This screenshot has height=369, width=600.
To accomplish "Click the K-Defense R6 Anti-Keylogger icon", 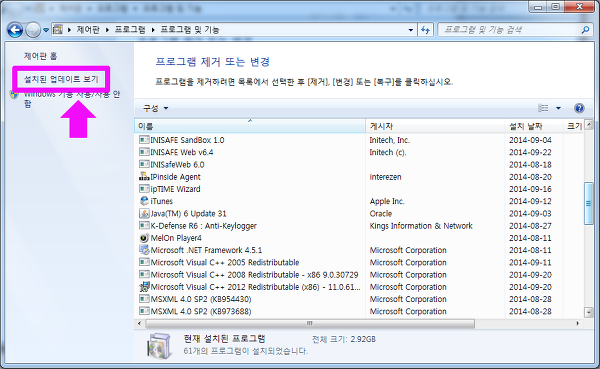I will tap(144, 225).
